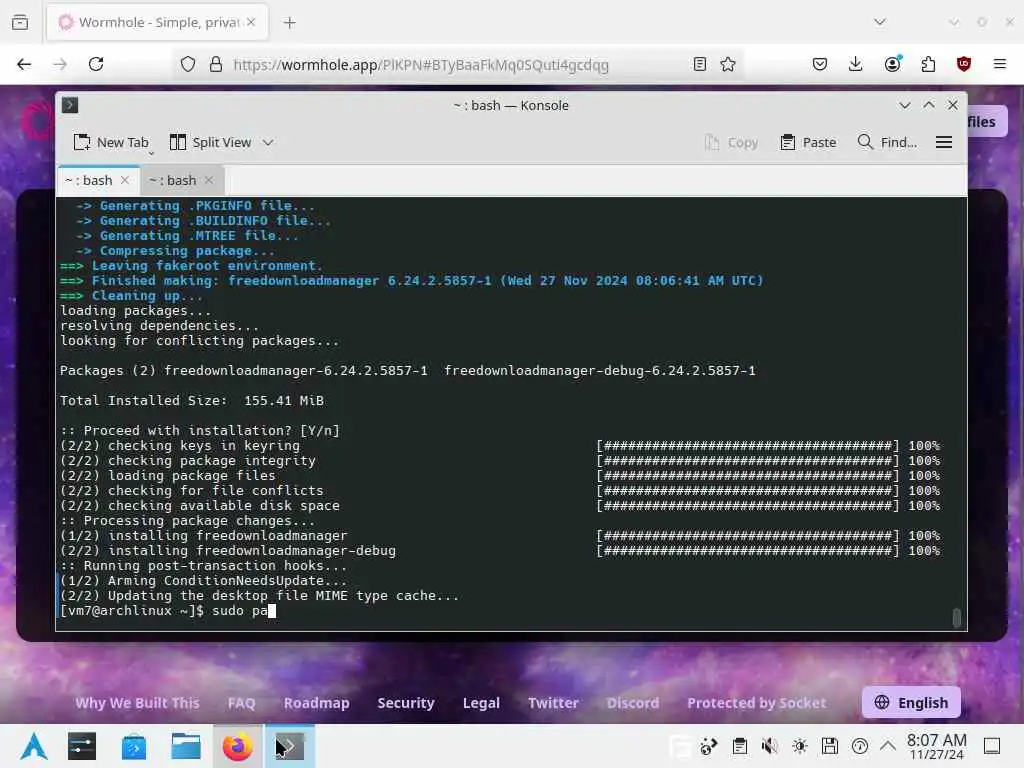Reload the Wormhole page
This screenshot has width=1024, height=768.
tap(96, 64)
